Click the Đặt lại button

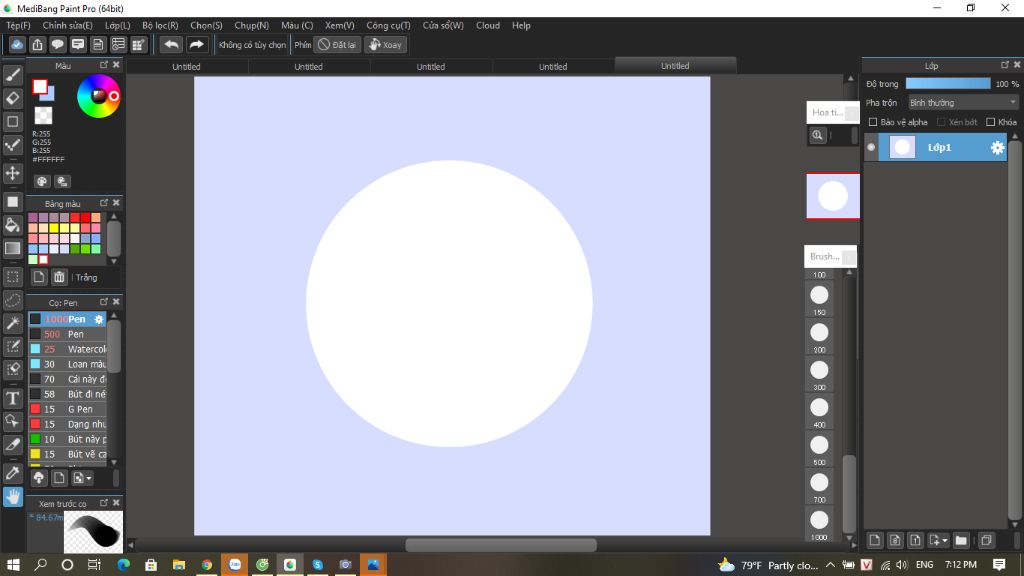pyautogui.click(x=337, y=44)
